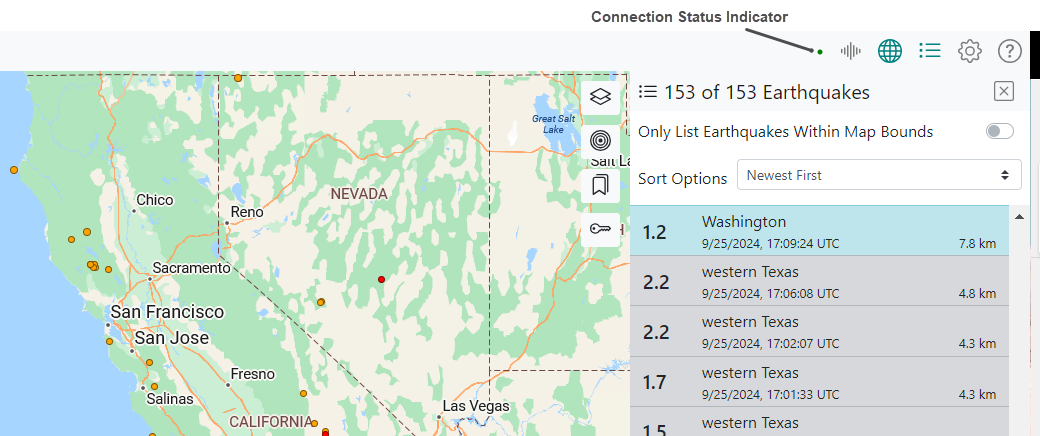Screen dimensions: 1040x436
Task: Click the orange earthquake marker near Chico
Action: (86, 232)
